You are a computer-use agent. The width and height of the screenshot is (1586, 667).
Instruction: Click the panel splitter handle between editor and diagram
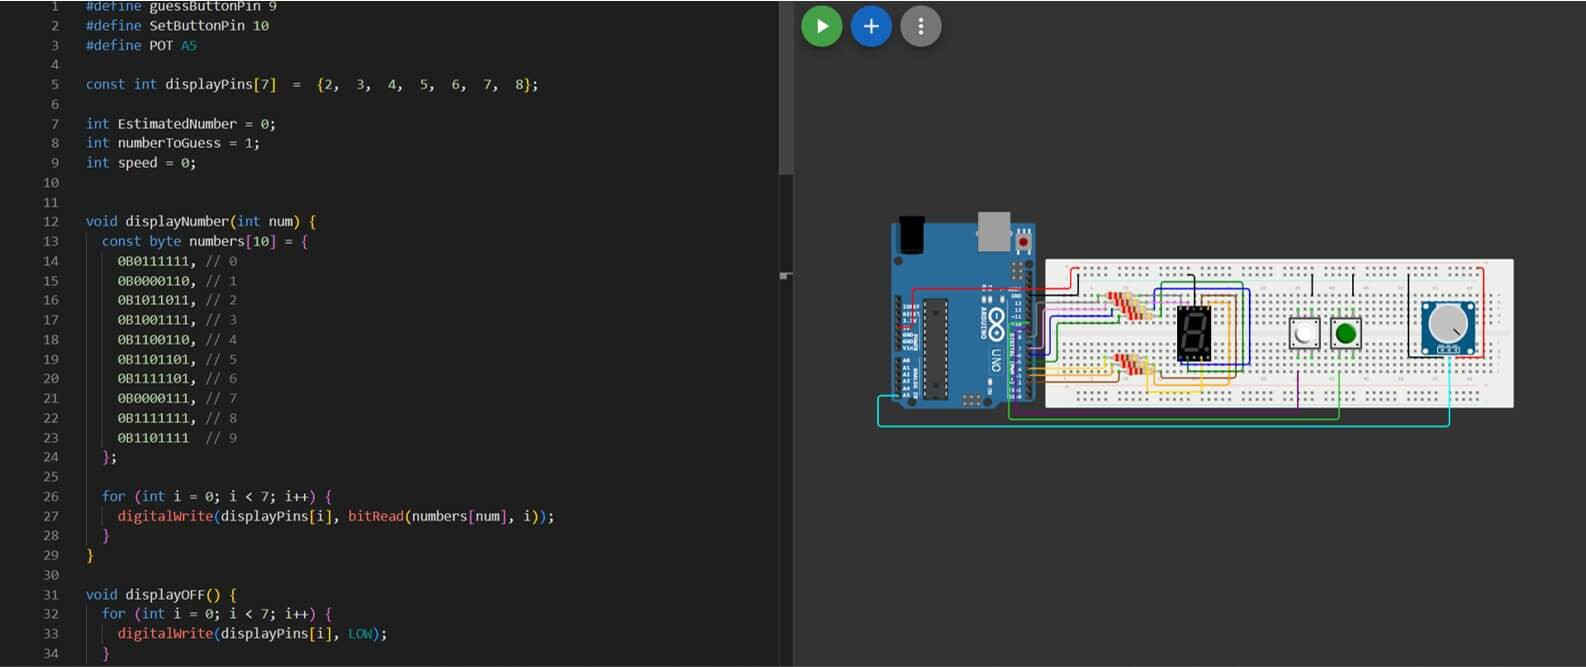click(x=786, y=275)
